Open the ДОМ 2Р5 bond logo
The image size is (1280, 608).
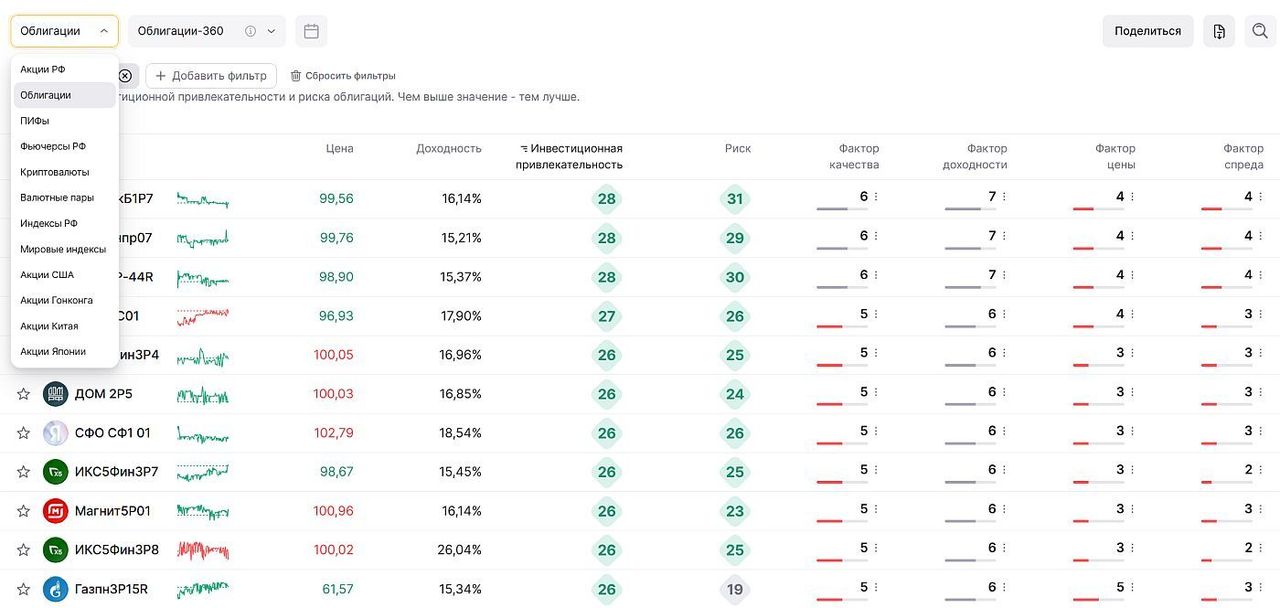click(x=55, y=394)
